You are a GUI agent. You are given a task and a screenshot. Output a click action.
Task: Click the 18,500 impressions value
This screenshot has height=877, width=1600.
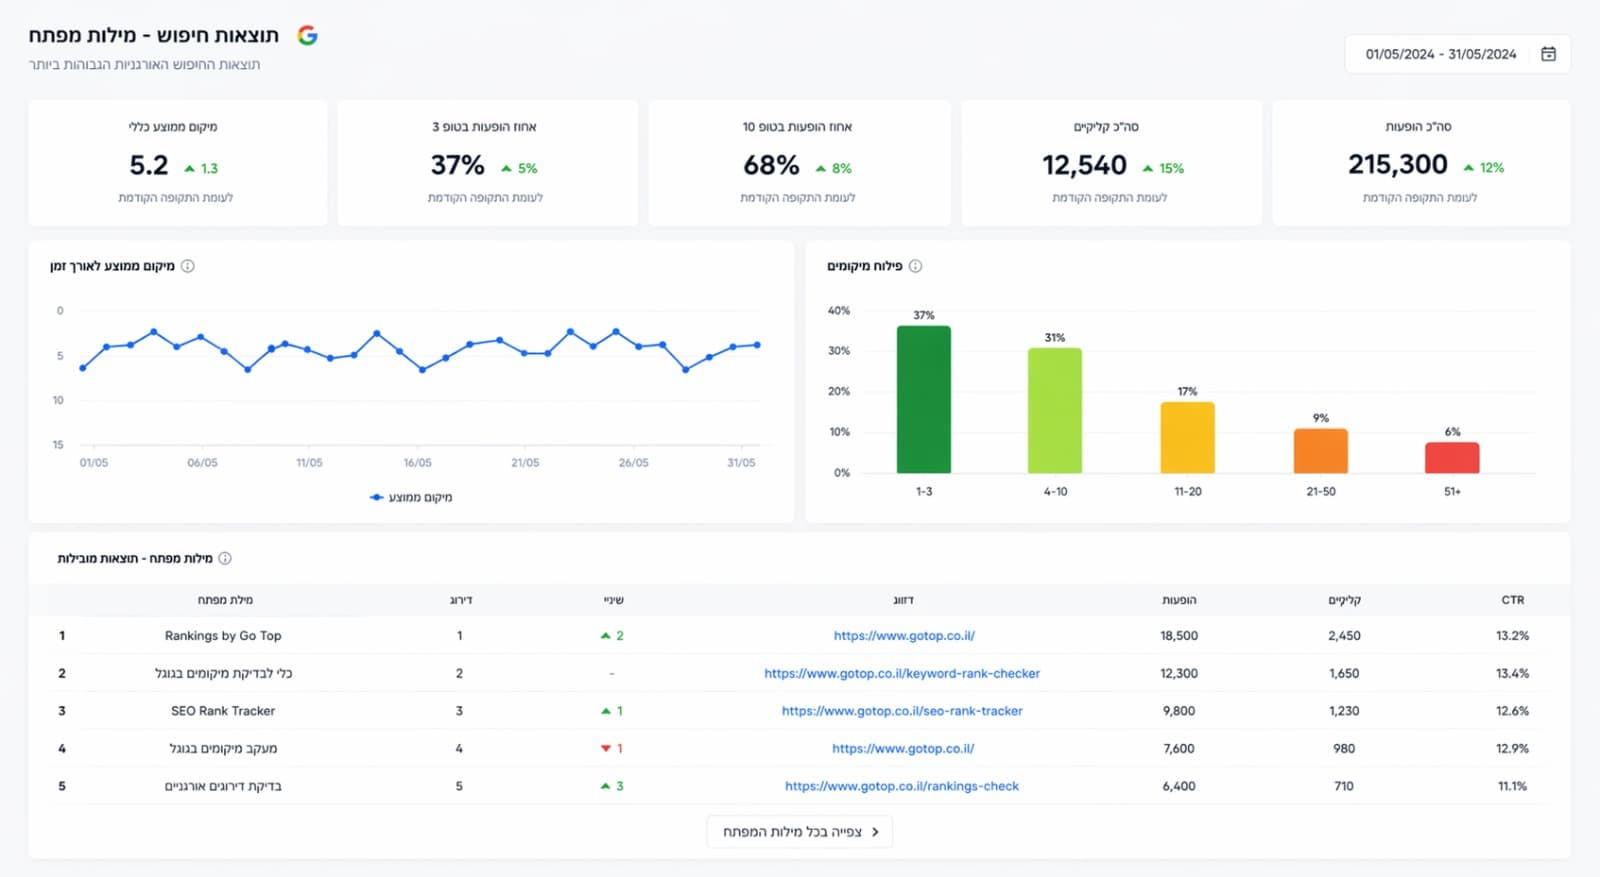1179,635
